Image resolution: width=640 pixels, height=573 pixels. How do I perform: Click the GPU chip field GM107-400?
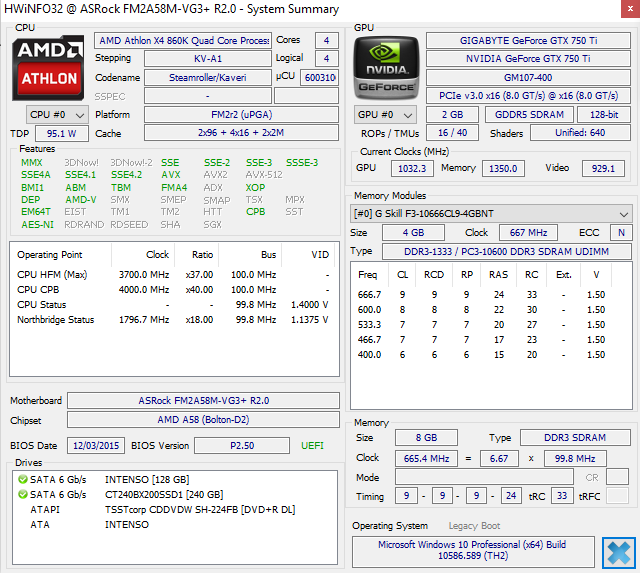528,78
